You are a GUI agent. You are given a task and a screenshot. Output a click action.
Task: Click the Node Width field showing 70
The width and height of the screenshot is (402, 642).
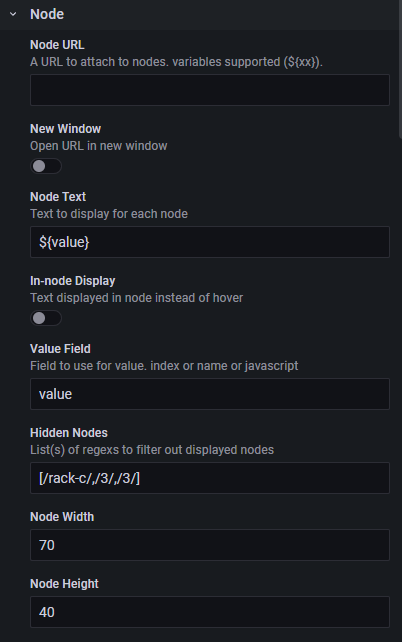coord(210,545)
